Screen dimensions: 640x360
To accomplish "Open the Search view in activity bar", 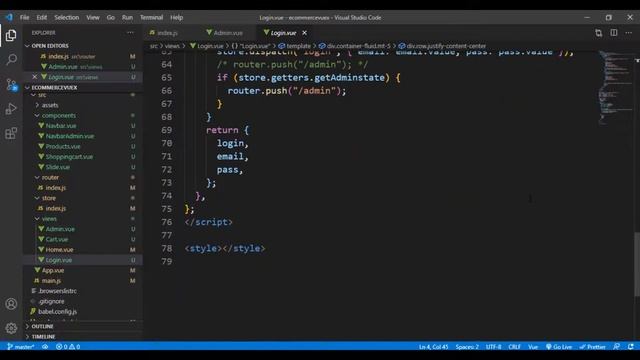I will [x=11, y=60].
